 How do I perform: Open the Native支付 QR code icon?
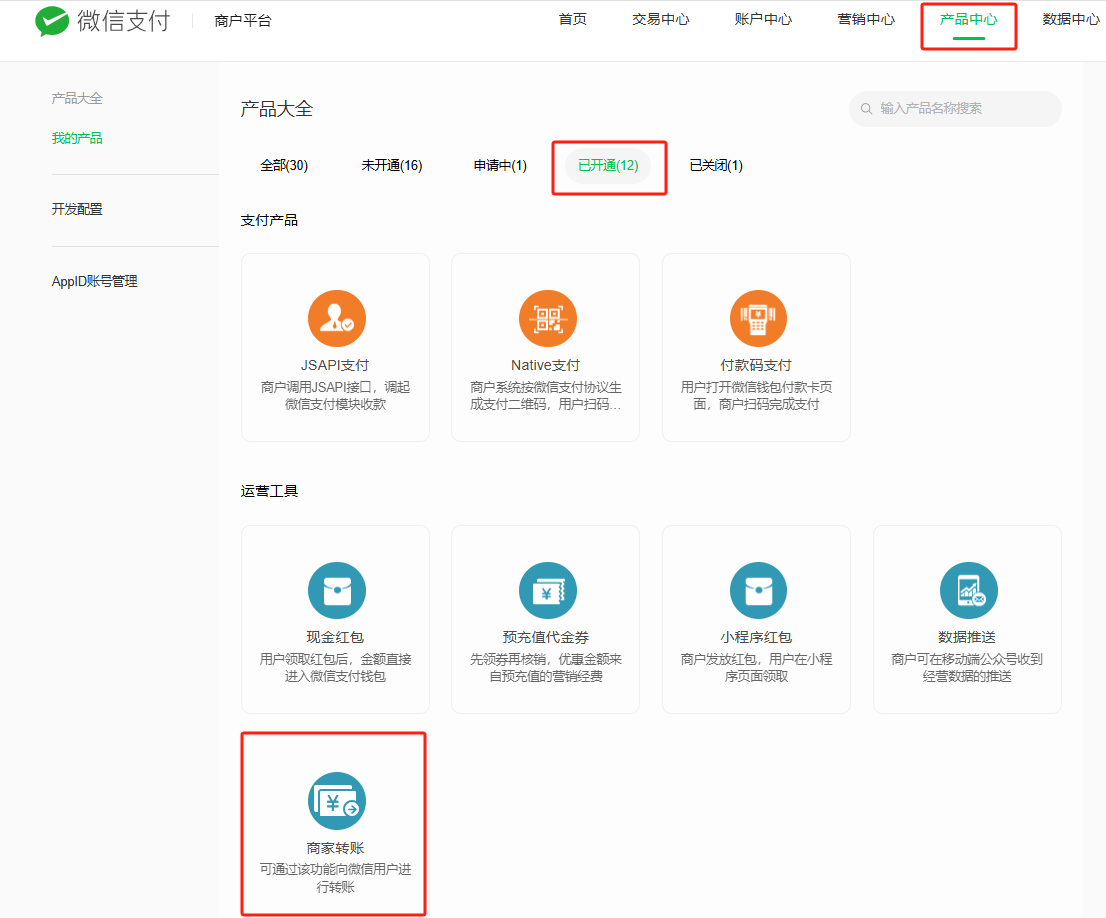(547, 319)
